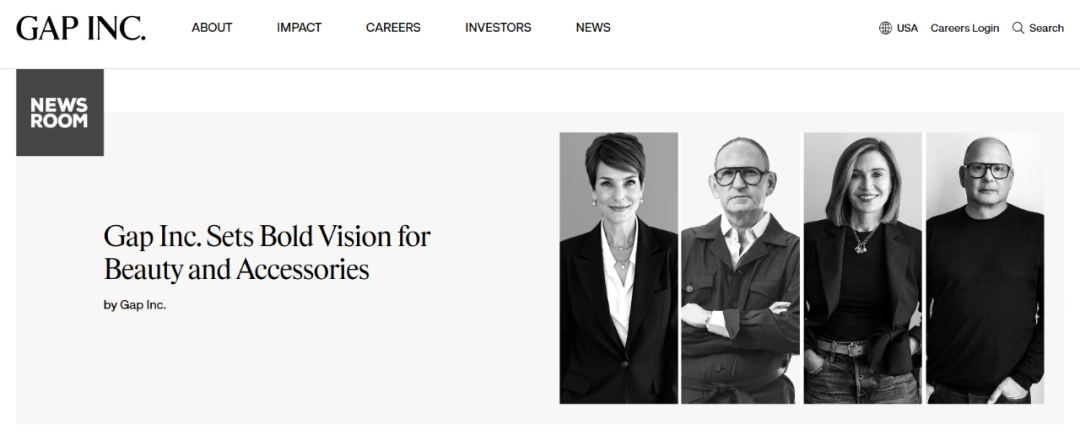The image size is (1080, 440).
Task: Open the Careers Login link
Action: click(964, 28)
